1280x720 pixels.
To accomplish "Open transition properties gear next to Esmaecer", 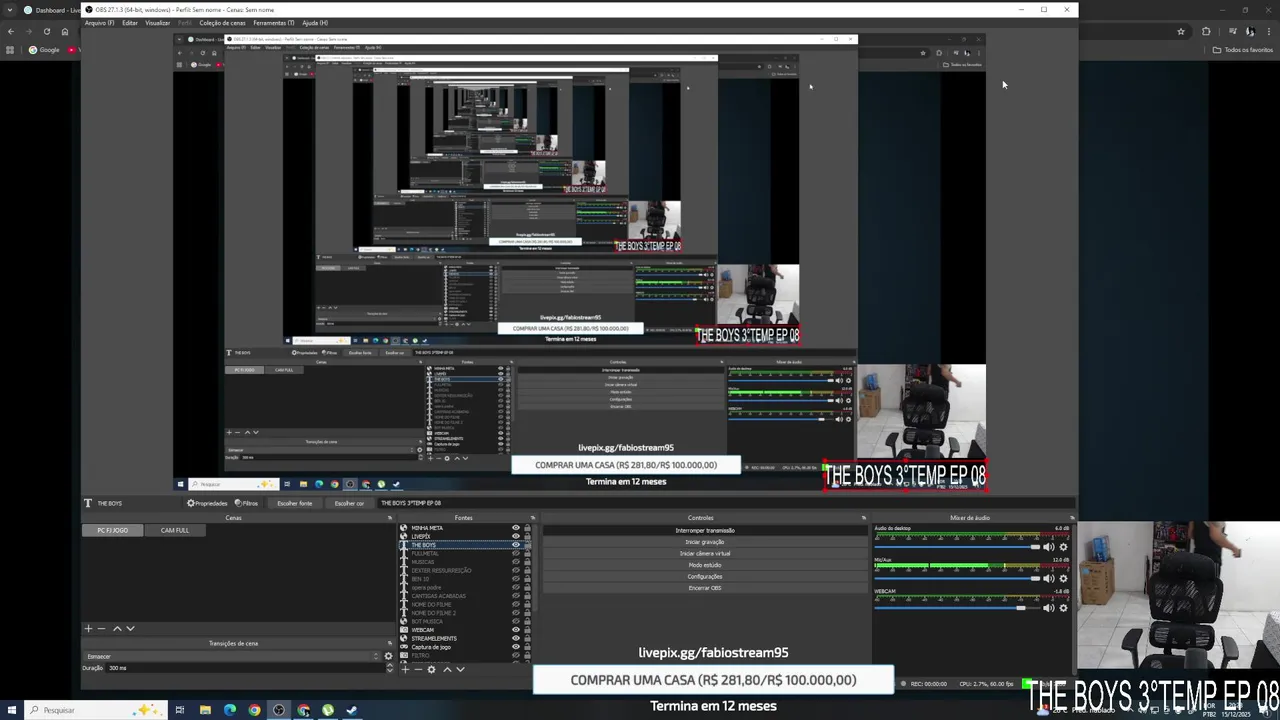I will click(388, 656).
